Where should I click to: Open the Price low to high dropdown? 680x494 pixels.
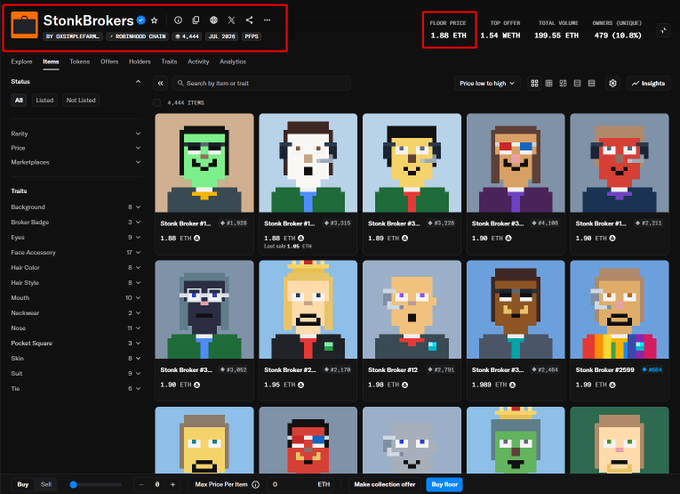487,83
